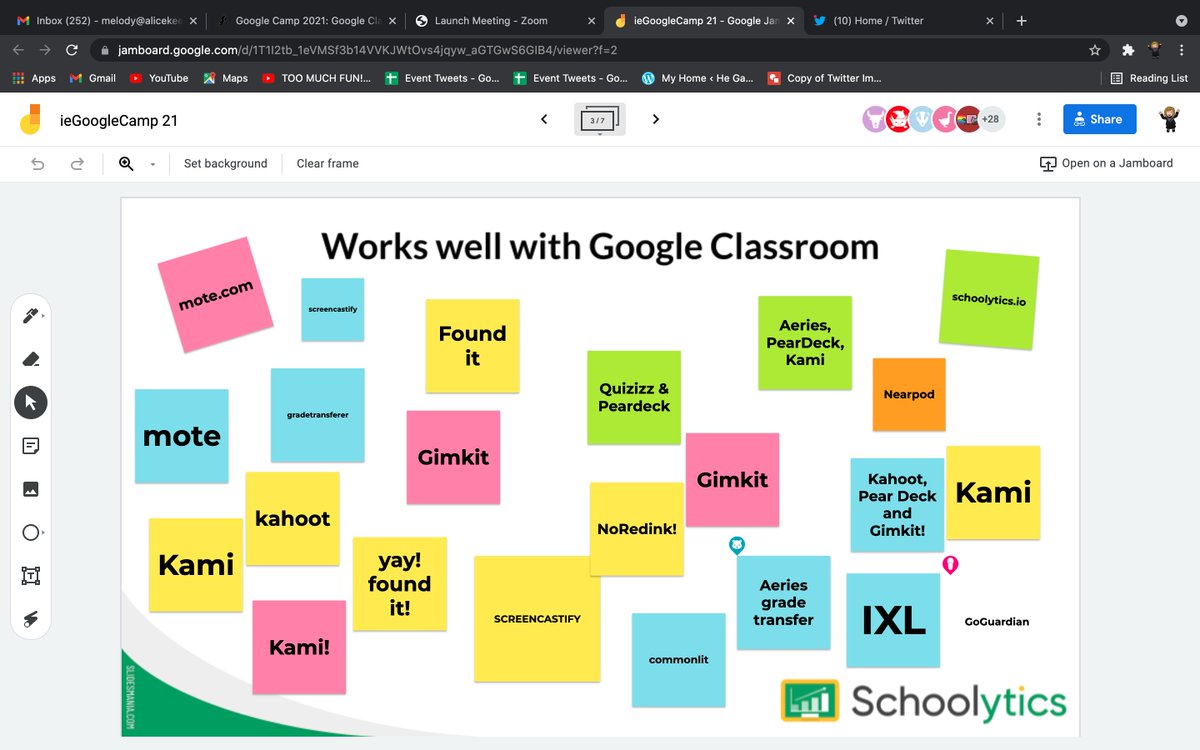1200x750 pixels.
Task: Select the pink mote.com sticky note
Action: click(x=215, y=295)
